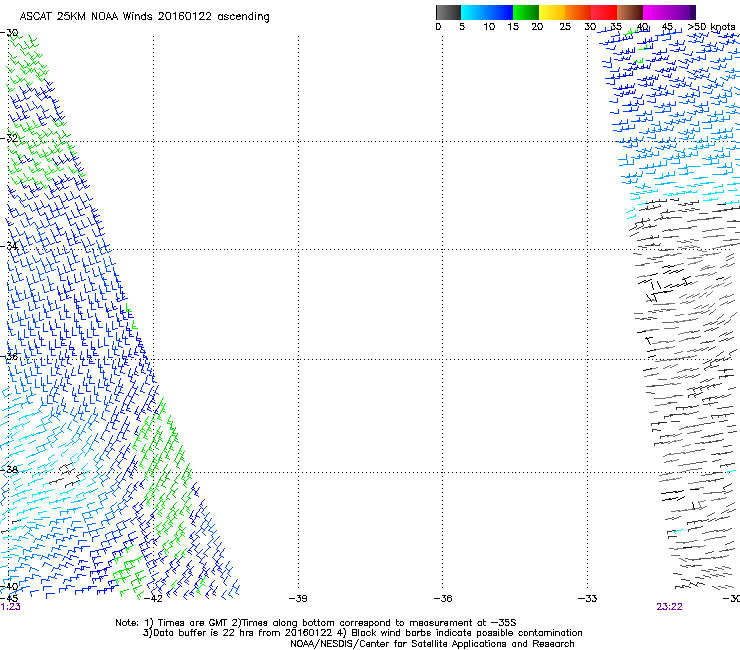Click the purple '1:23' pass time label
This screenshot has height=650, width=740.
coord(10,607)
